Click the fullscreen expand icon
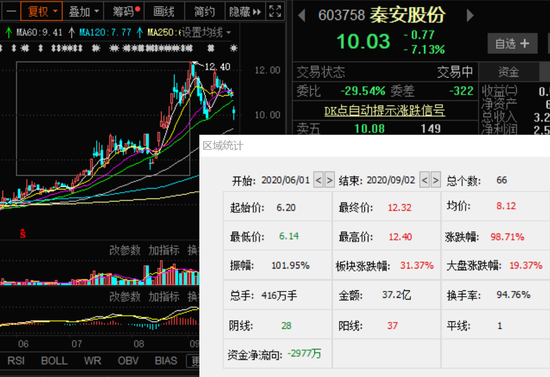The height and width of the screenshot is (377, 550). coord(275,11)
